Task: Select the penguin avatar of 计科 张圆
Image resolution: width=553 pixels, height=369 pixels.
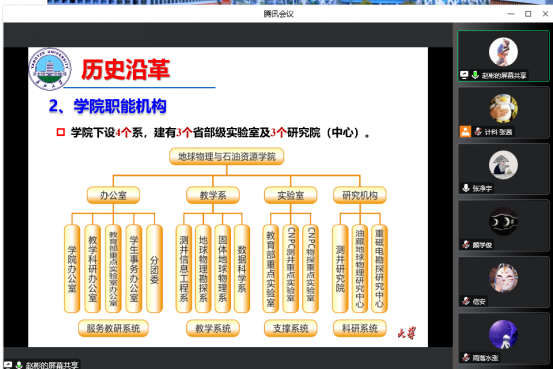Action: [503, 108]
